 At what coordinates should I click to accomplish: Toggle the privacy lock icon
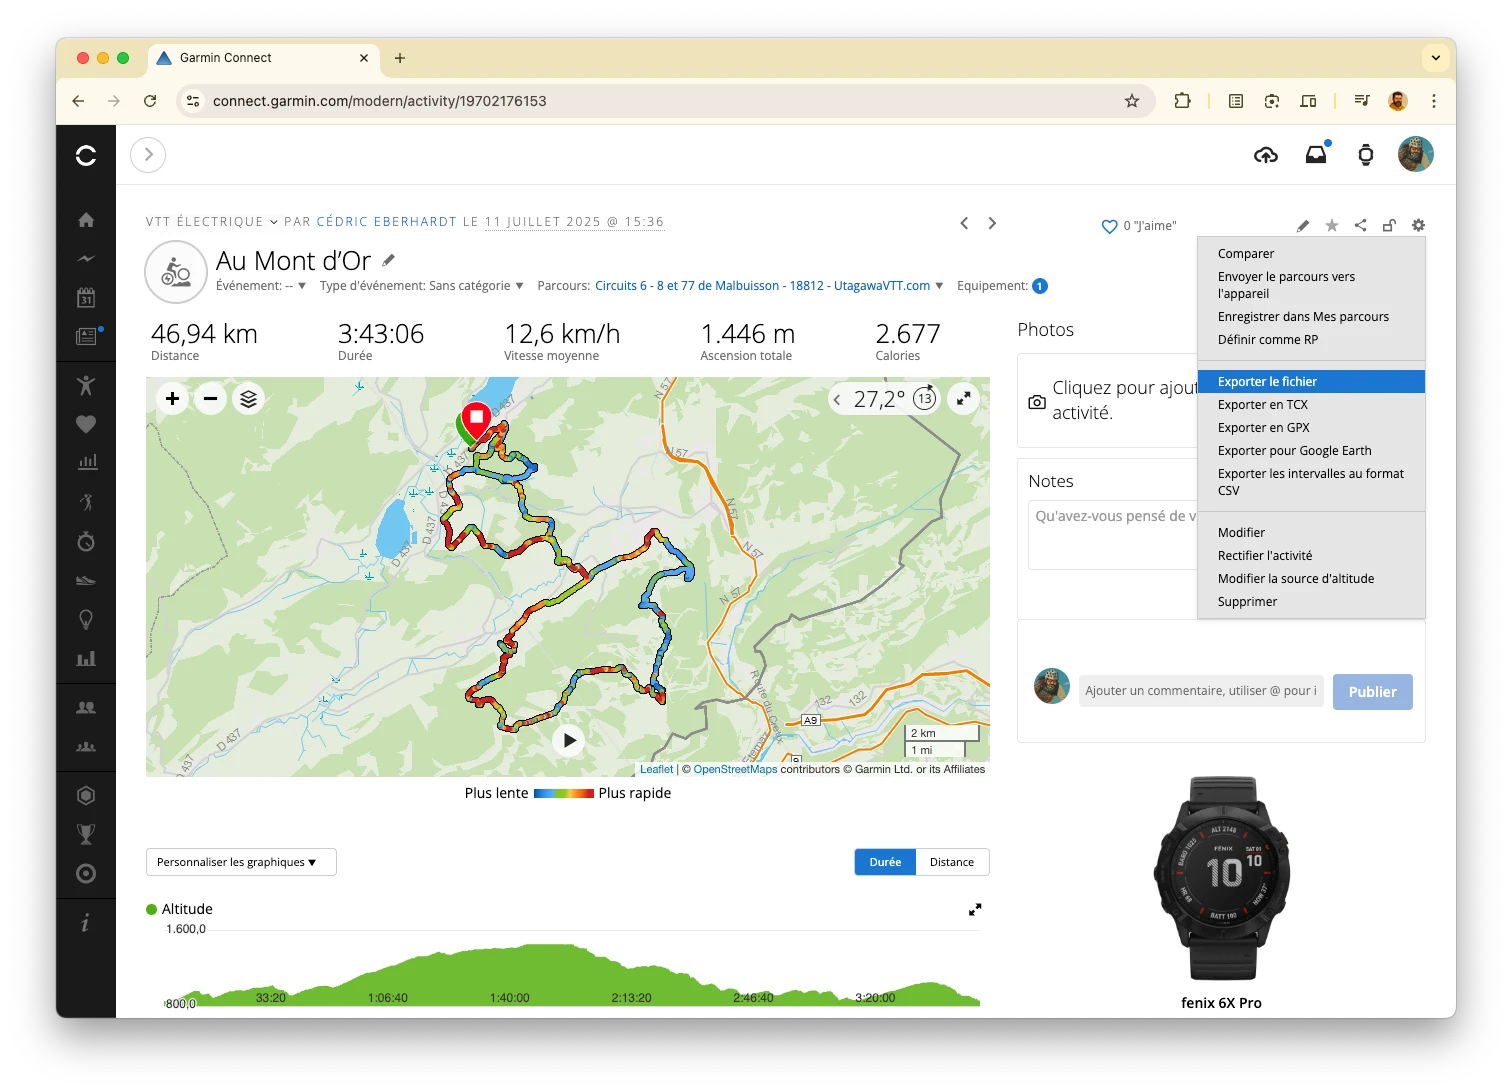coord(1389,226)
